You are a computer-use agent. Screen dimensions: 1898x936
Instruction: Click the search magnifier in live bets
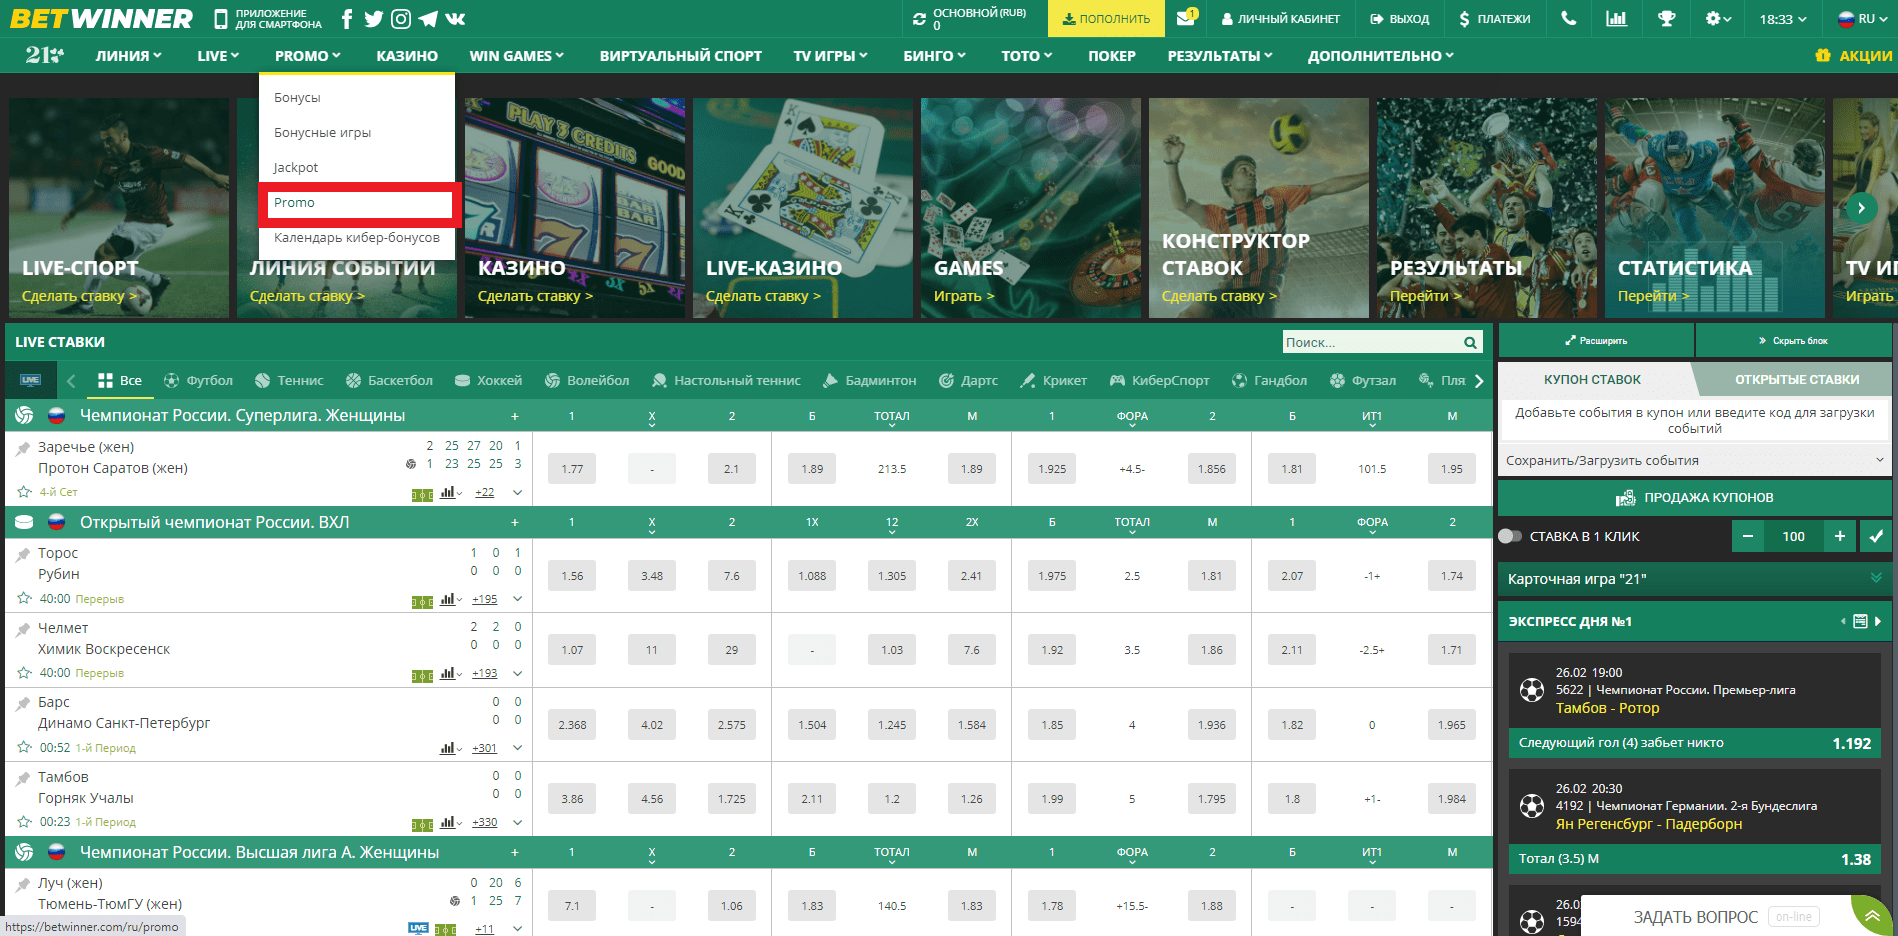1470,343
